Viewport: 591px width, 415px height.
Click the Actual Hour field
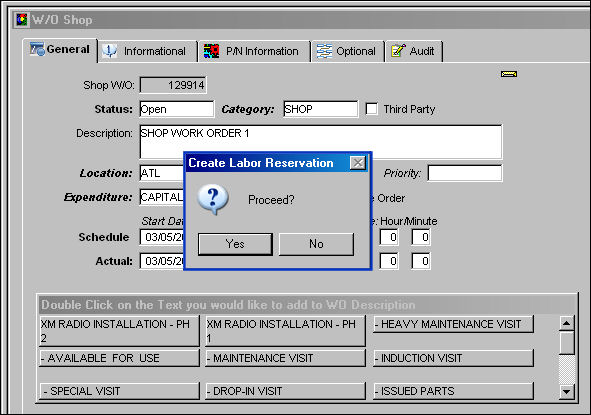(389, 261)
